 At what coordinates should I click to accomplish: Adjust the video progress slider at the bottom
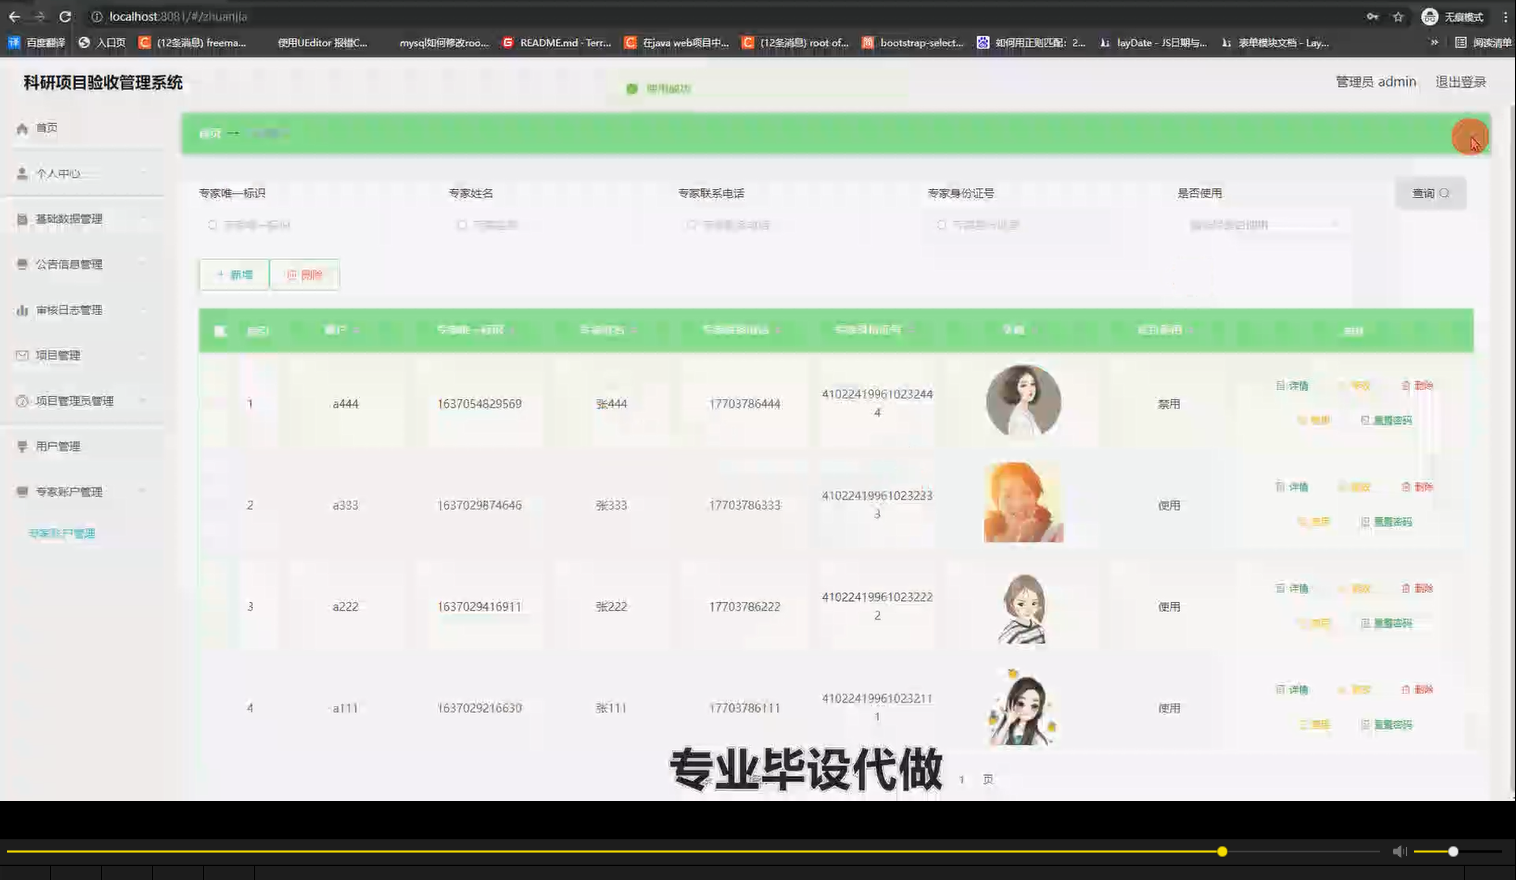coord(1222,851)
